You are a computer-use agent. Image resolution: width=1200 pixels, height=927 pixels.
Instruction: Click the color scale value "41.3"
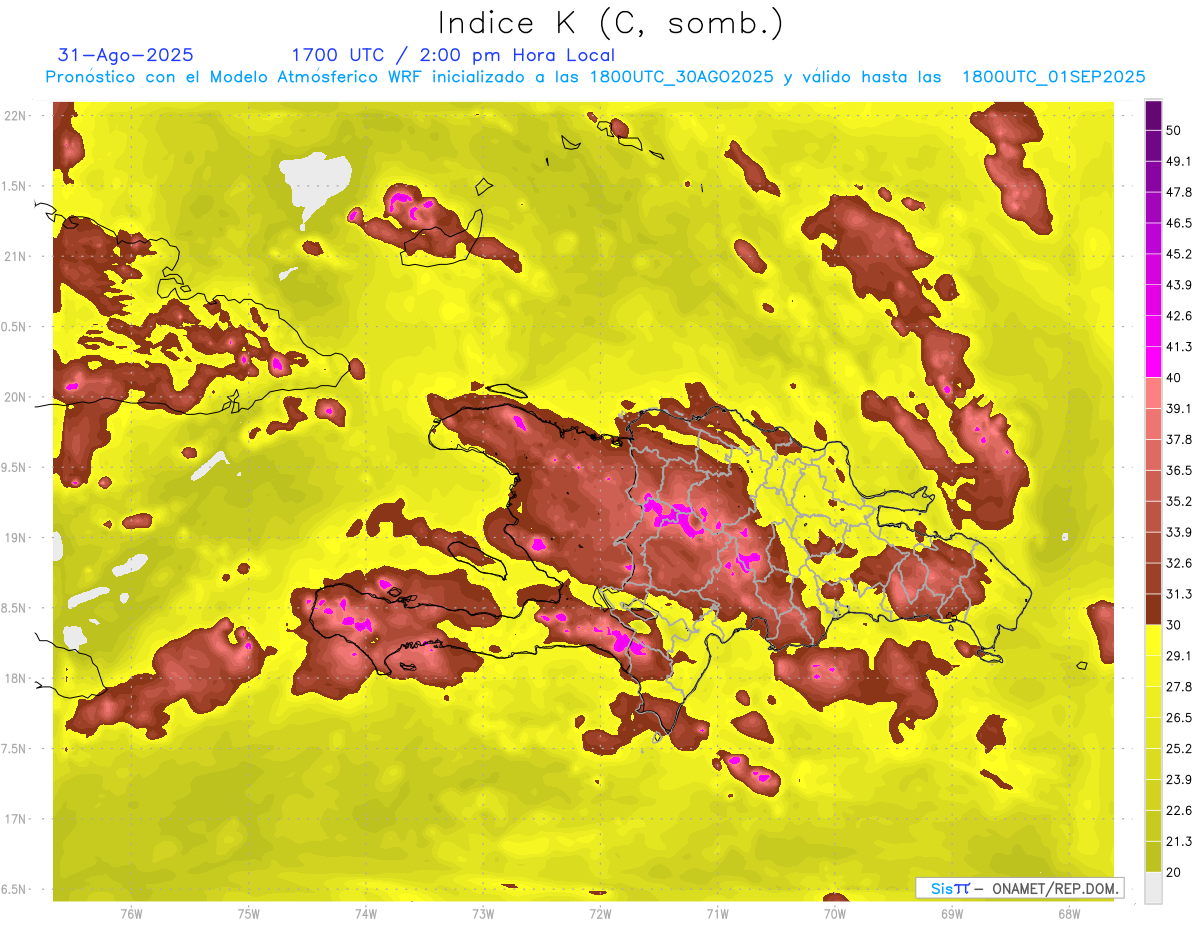[x=1179, y=347]
